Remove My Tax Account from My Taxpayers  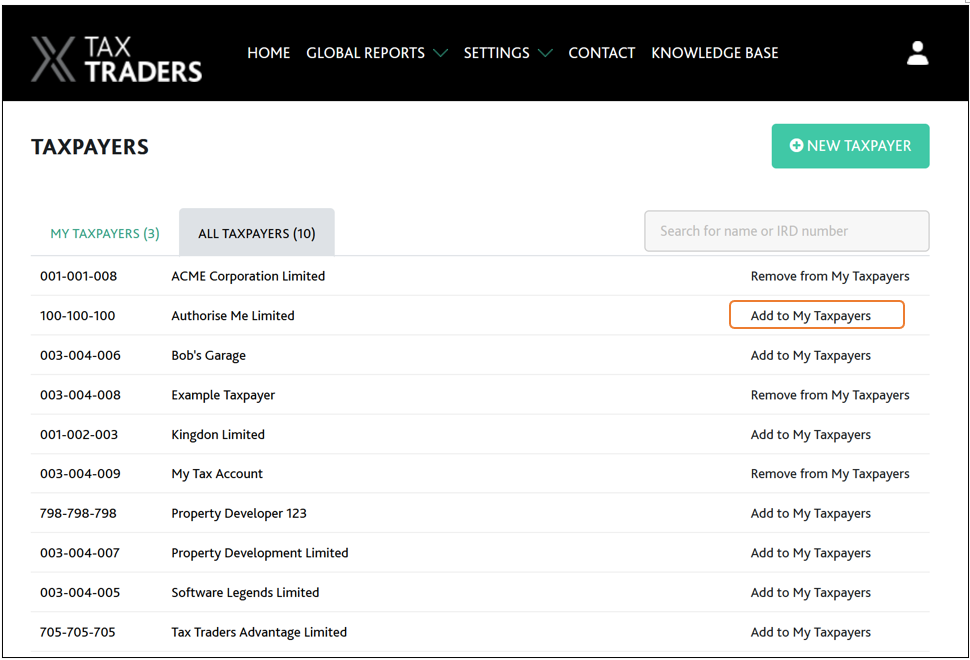tap(829, 474)
